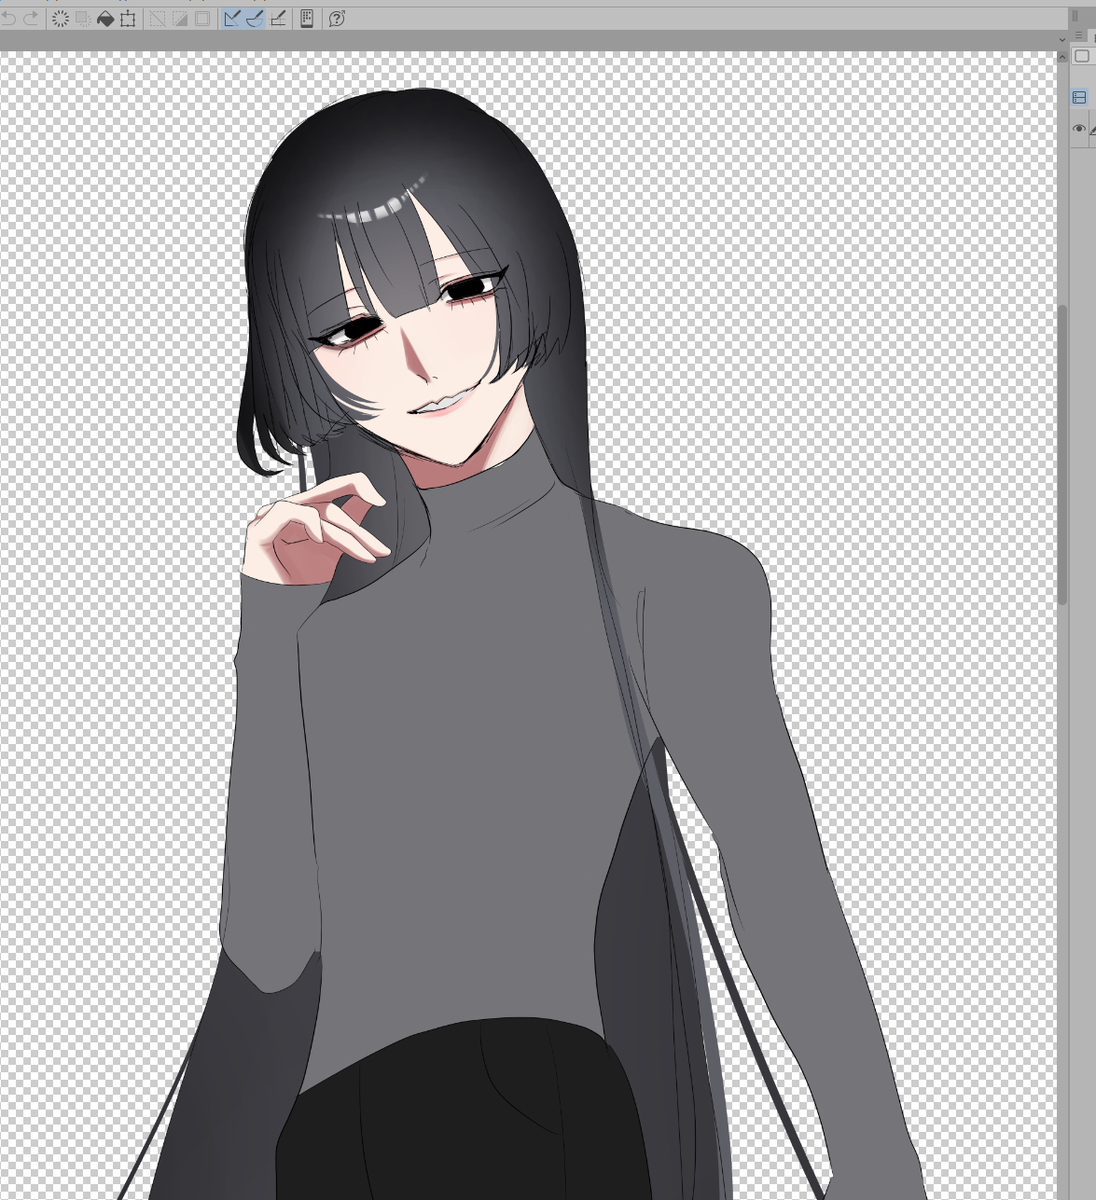Image resolution: width=1096 pixels, height=1200 pixels.
Task: Open Clip Studio support help icon
Action: [x=337, y=18]
